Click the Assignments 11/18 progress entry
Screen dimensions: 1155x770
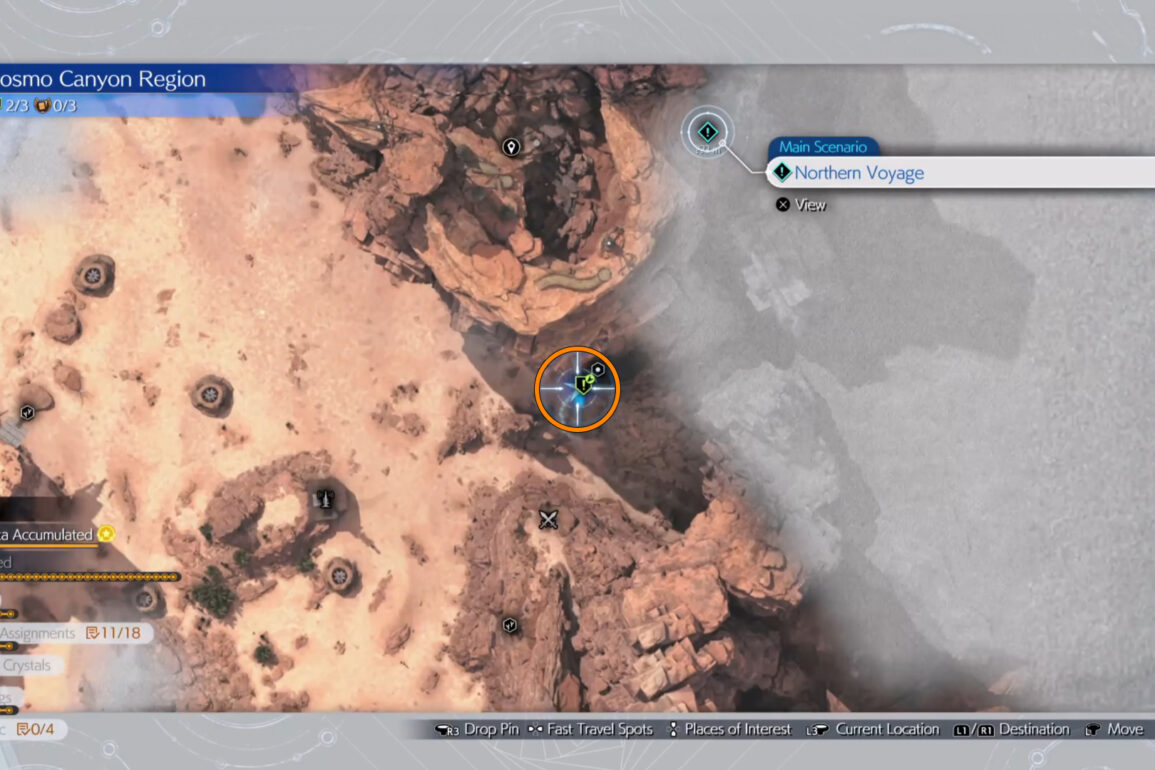(x=76, y=633)
